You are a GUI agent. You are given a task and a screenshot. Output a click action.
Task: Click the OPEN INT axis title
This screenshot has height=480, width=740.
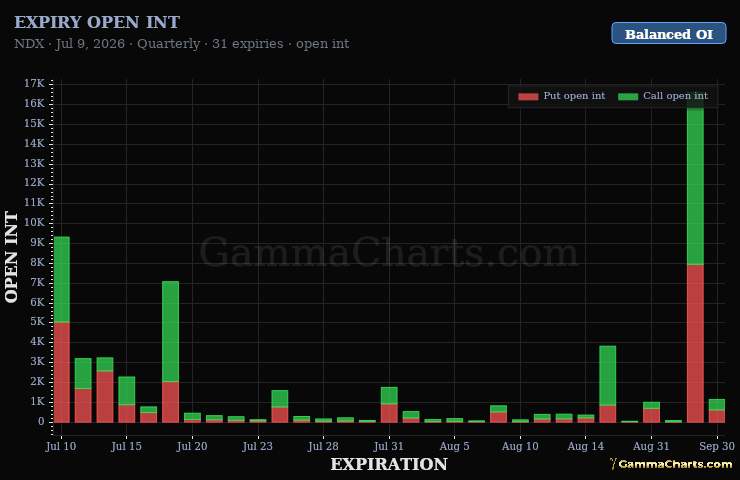pyautogui.click(x=11, y=257)
